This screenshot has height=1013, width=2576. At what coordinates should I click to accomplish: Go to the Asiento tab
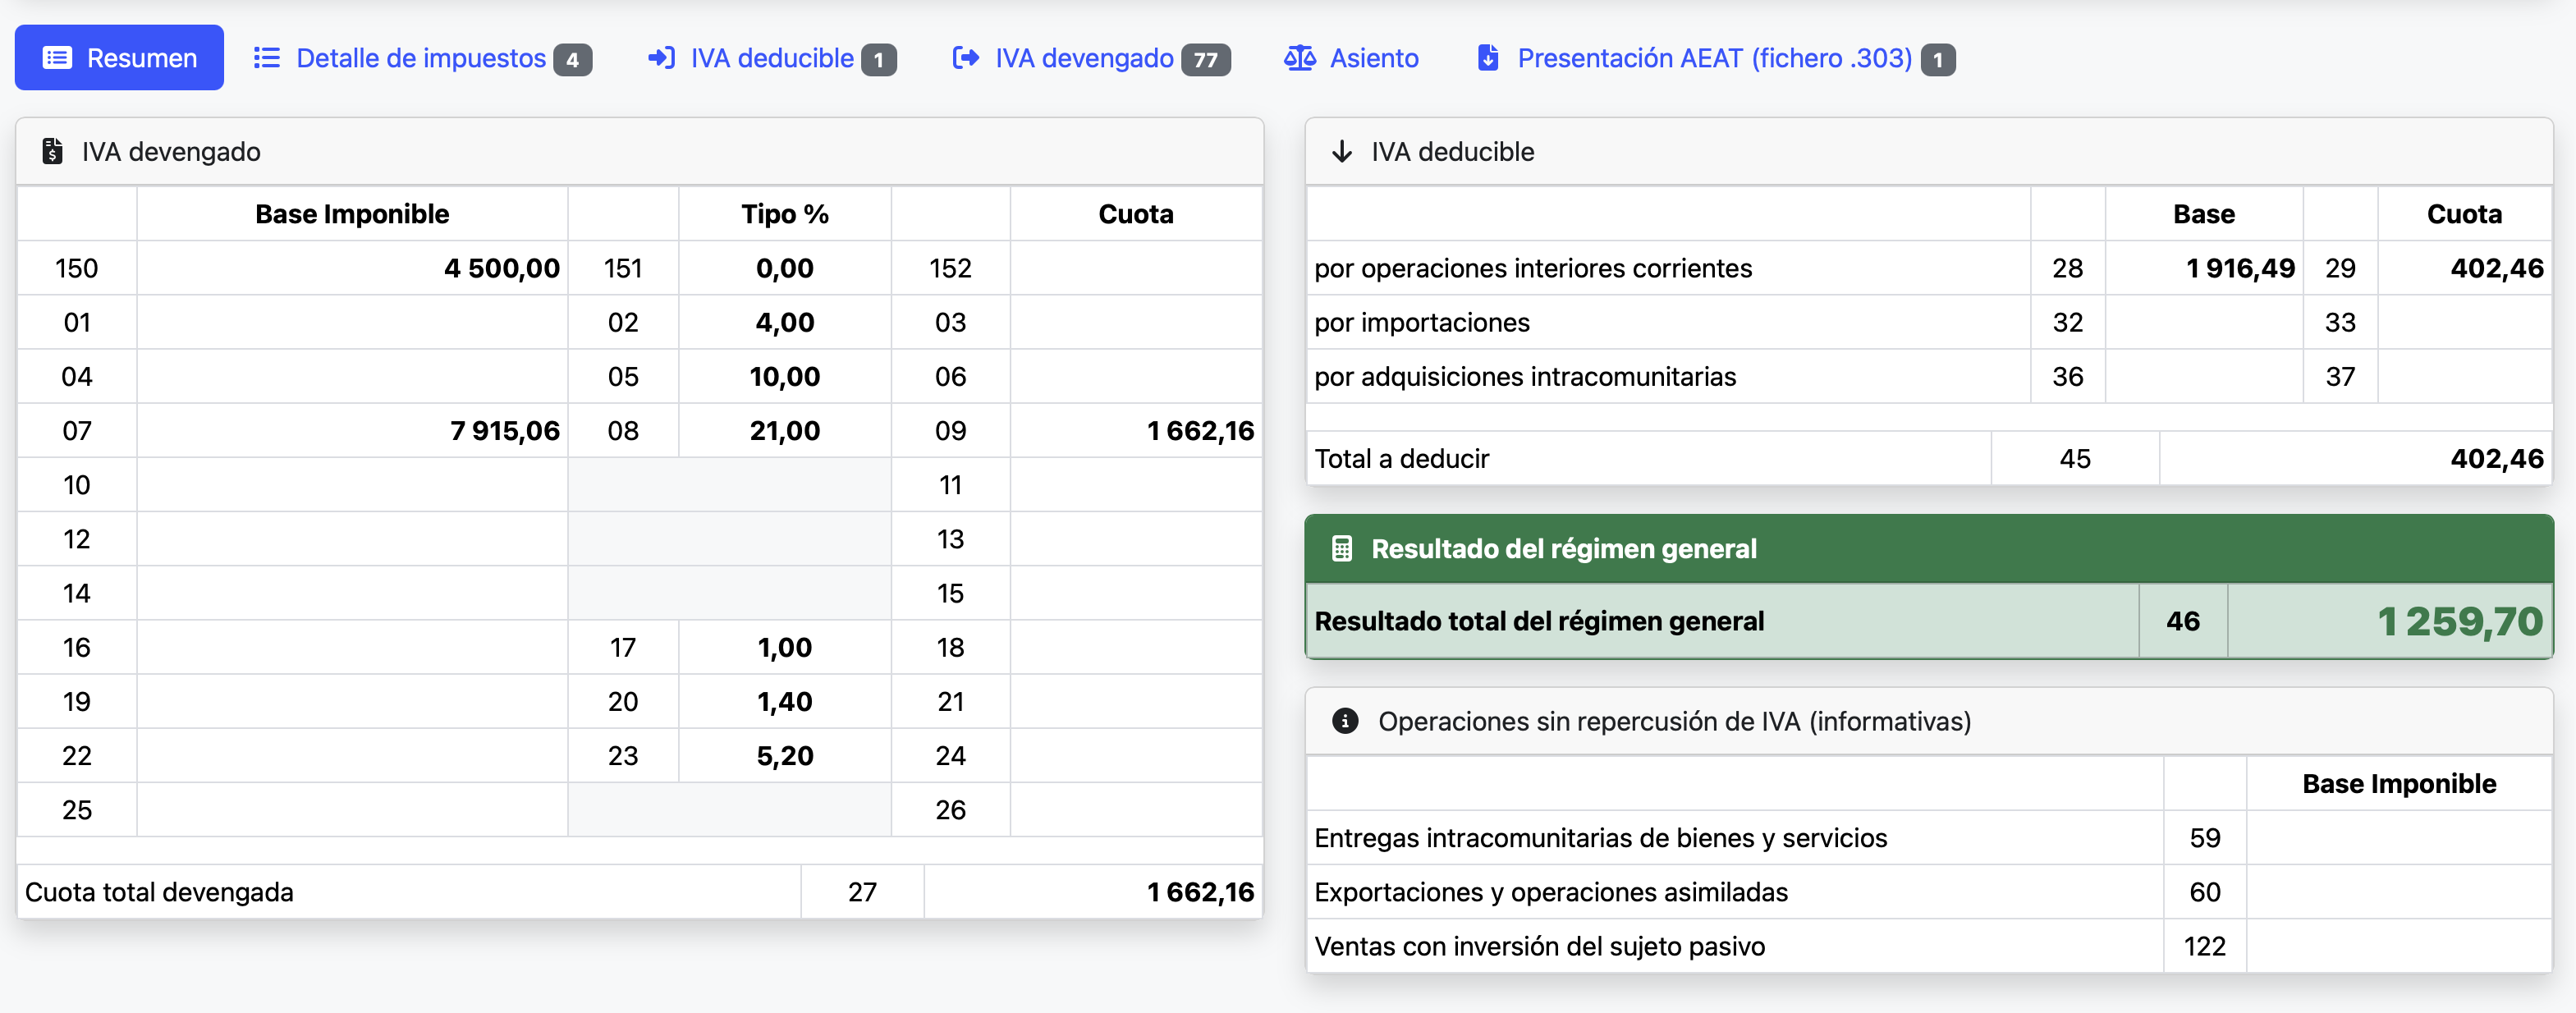click(x=1351, y=58)
